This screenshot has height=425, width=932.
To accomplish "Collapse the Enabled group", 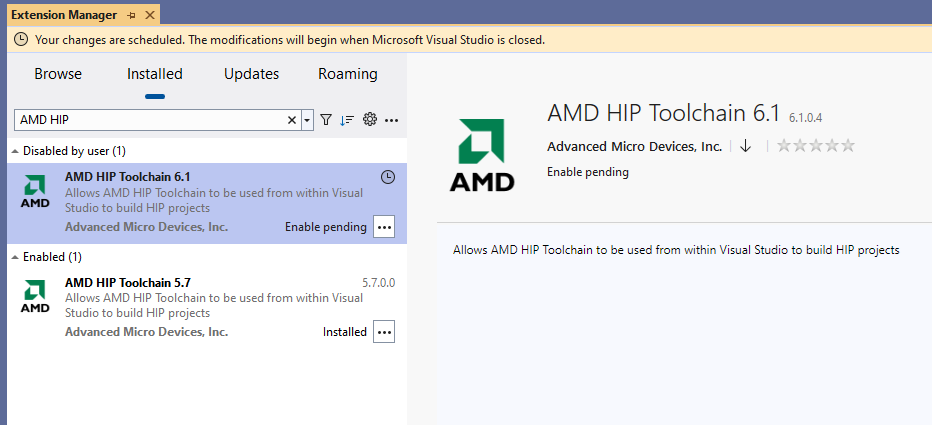I will coord(15,257).
